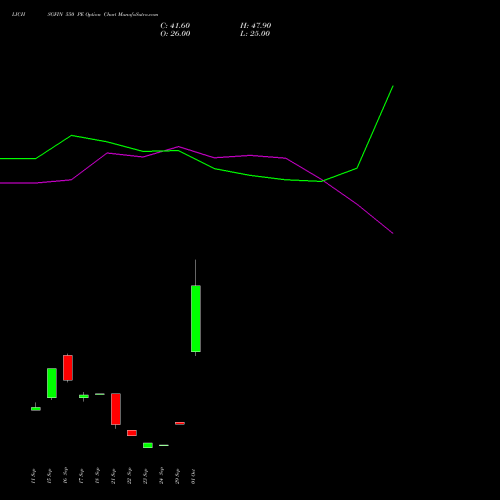The image size is (500, 500).
Task: Click the open value "O: 26.00"
Action: [x=175, y=34]
